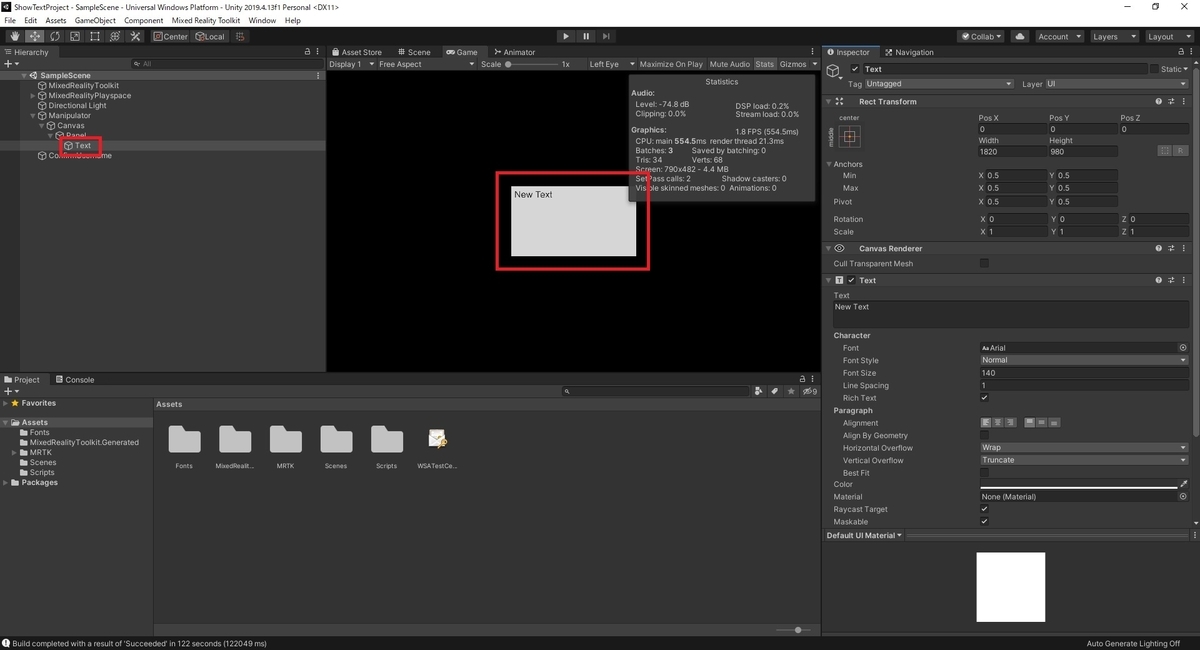This screenshot has height=650, width=1200.
Task: Open the cloud services icon
Action: (1019, 36)
